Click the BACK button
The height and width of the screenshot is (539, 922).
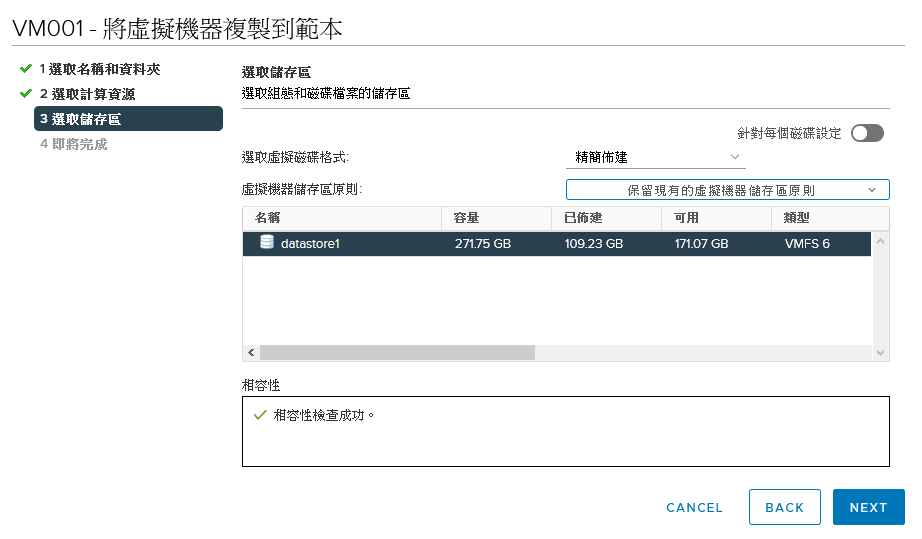784,507
